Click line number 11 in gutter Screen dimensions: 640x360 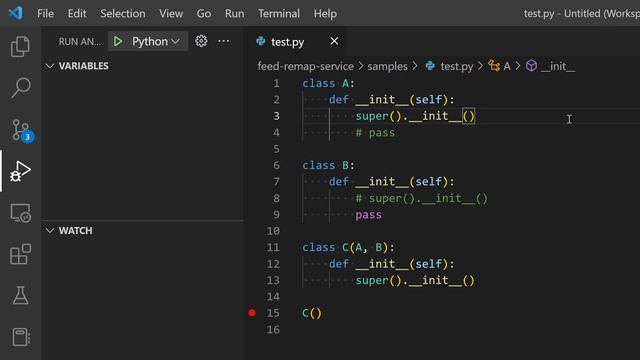[273, 247]
